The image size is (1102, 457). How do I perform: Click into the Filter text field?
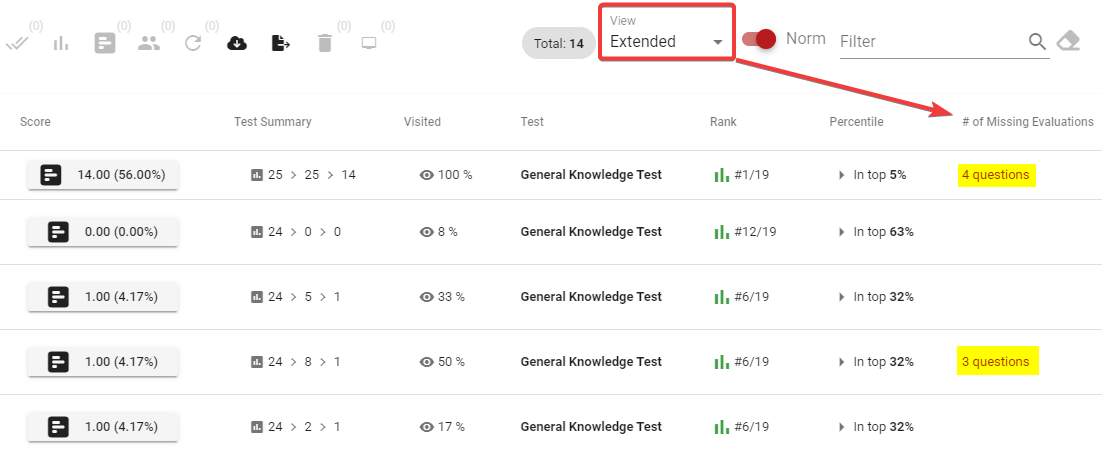(933, 41)
